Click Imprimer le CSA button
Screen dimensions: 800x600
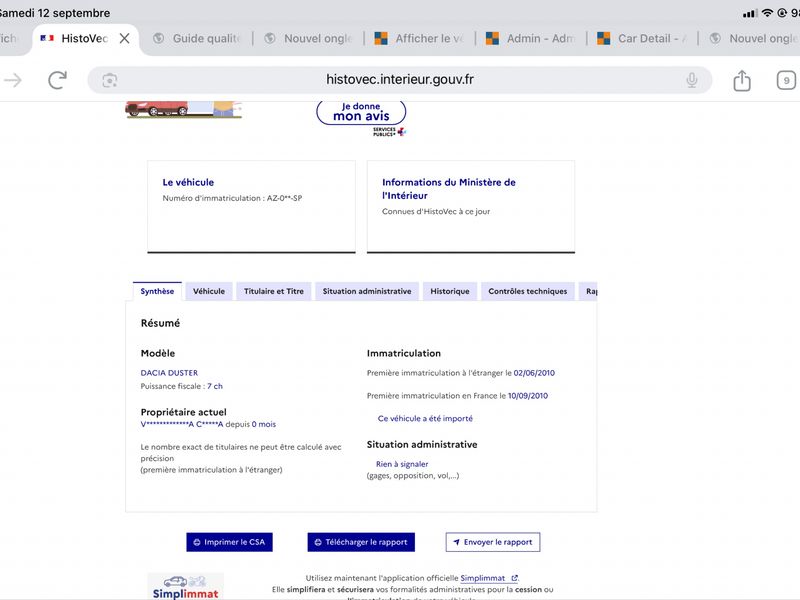point(229,542)
